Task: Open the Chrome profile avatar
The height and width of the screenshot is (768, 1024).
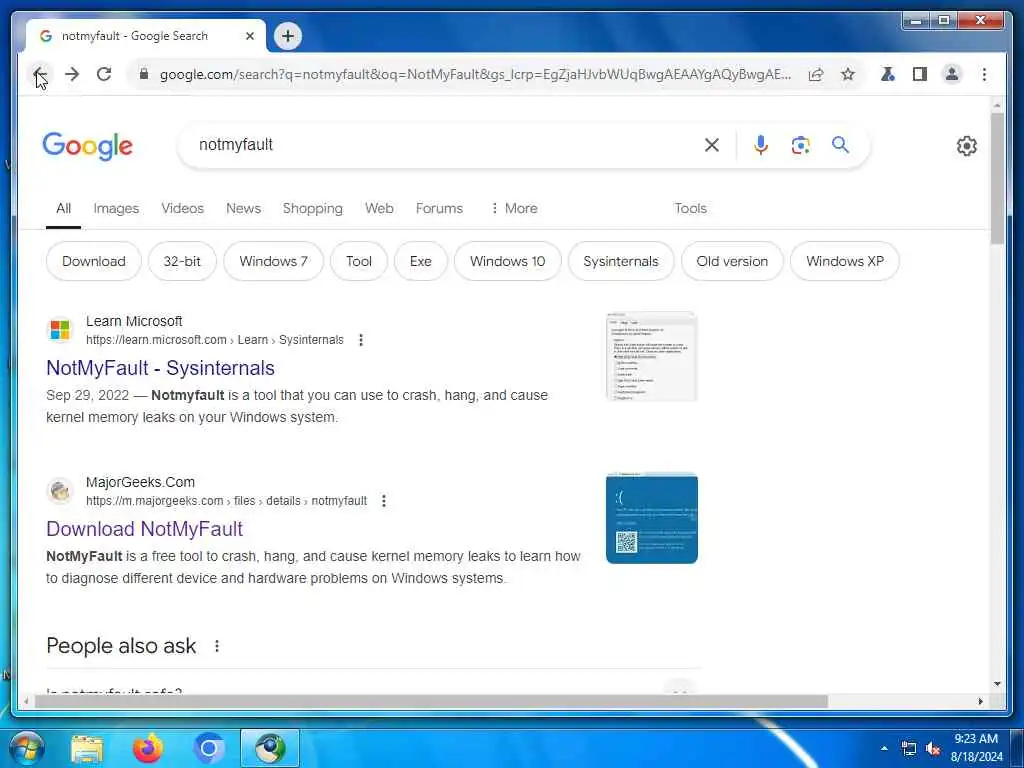Action: (952, 74)
